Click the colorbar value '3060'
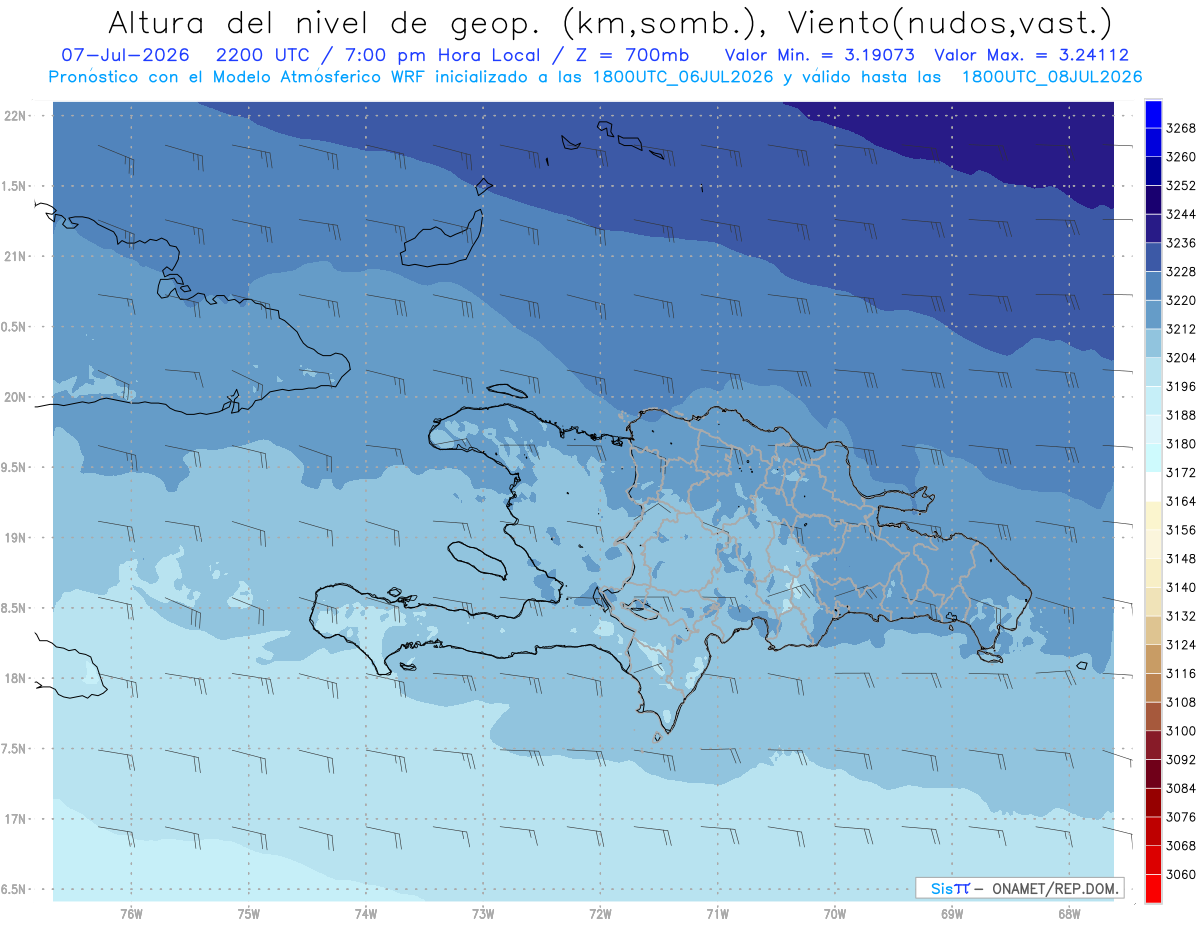The width and height of the screenshot is (1200, 927). (x=1180, y=874)
